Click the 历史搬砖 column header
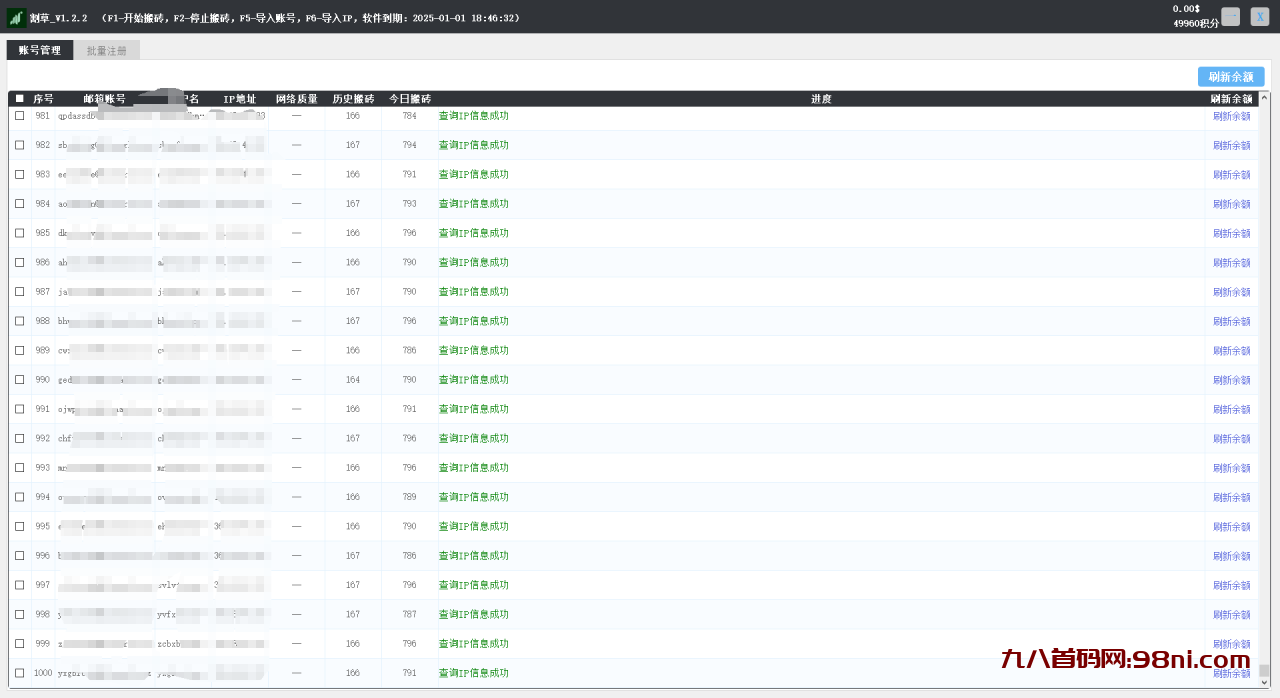1280x698 pixels. pyautogui.click(x=353, y=99)
